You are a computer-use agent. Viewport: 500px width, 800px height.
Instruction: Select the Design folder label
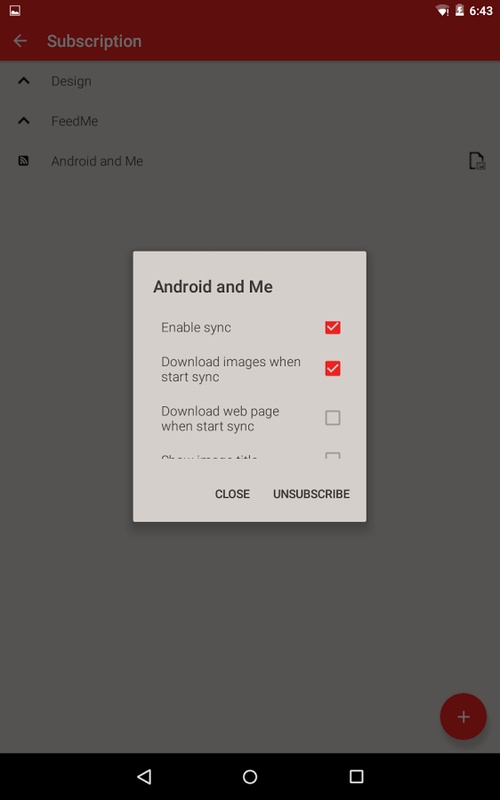click(71, 81)
